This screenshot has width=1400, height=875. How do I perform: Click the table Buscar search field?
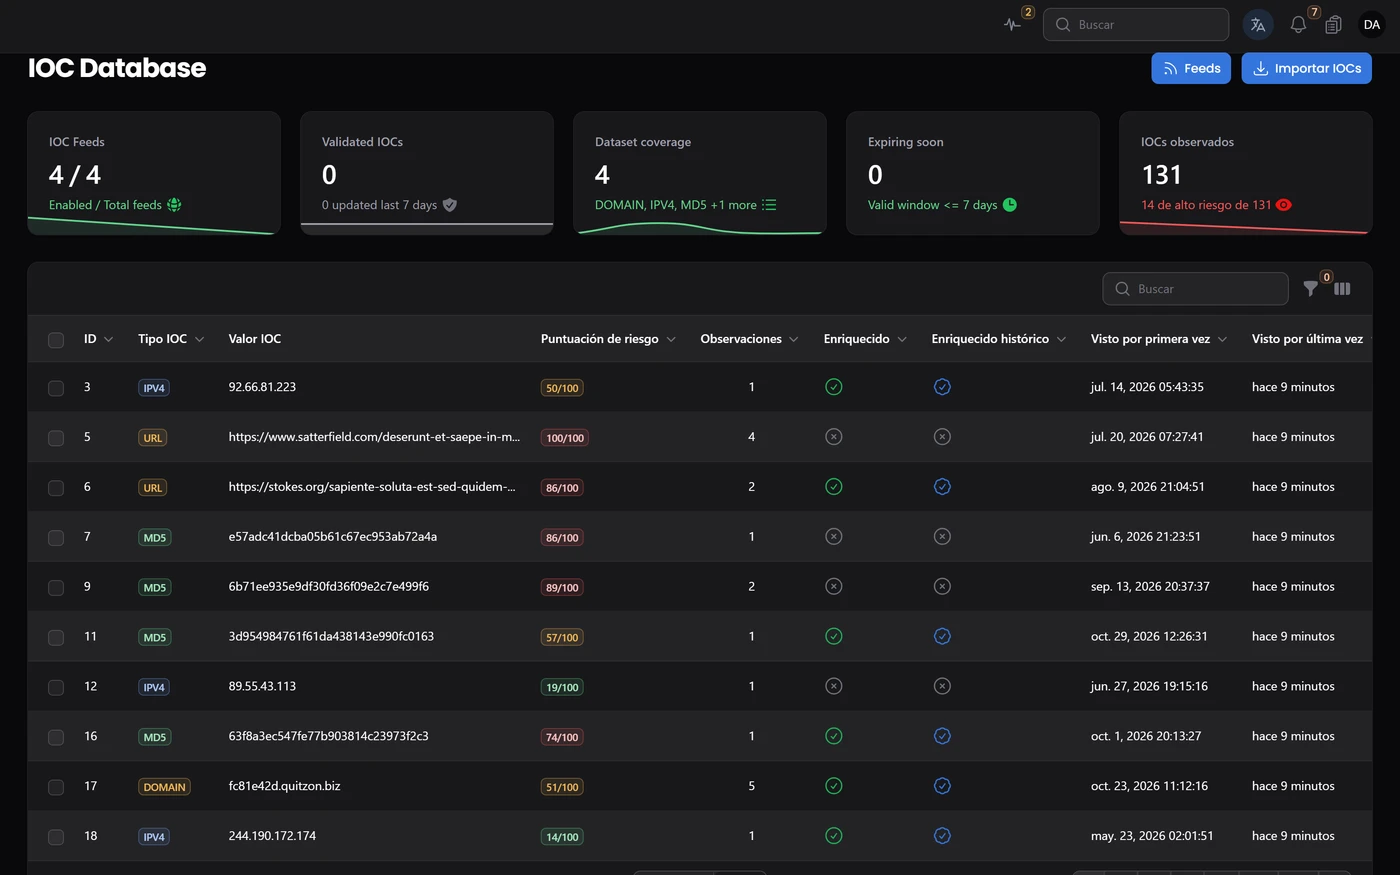click(x=1195, y=289)
